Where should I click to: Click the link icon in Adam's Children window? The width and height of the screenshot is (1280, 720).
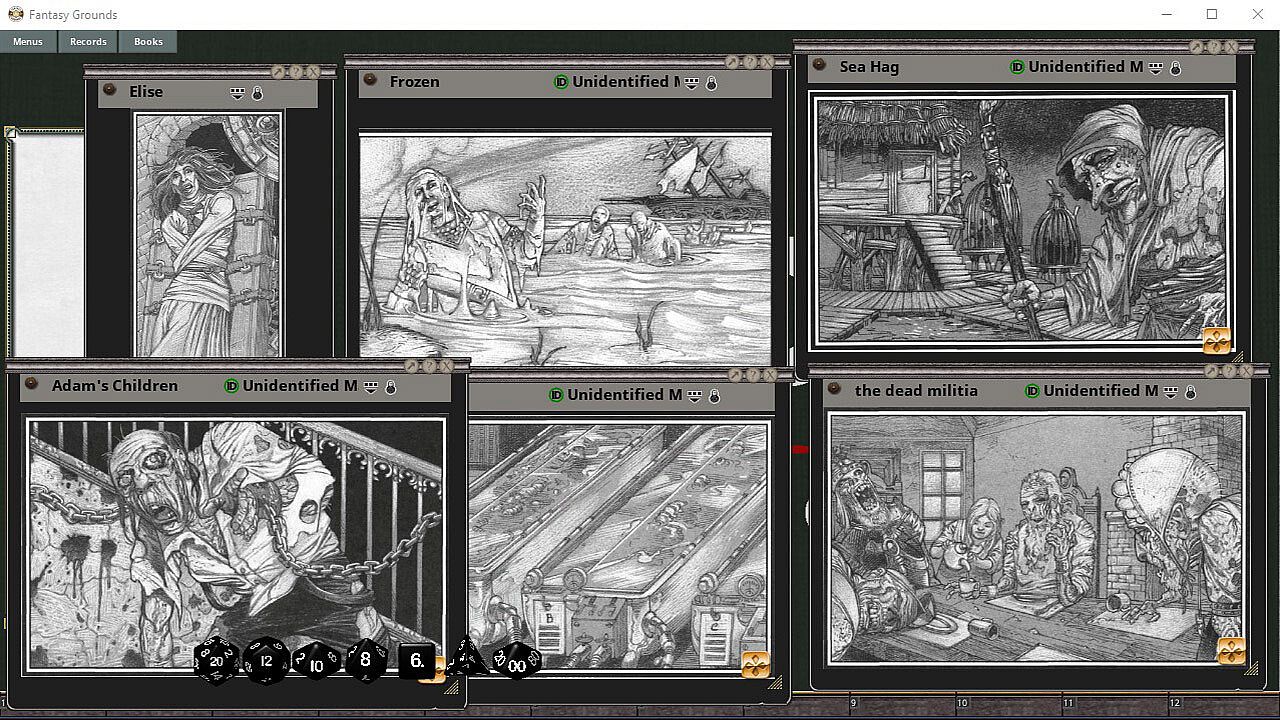click(x=31, y=383)
